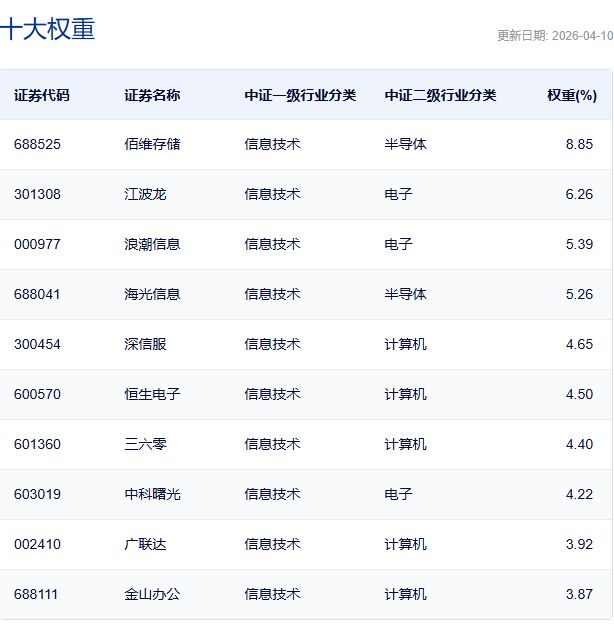Screen dimensions: 614x626
Task: Click weight value 5.39
Action: tap(579, 244)
